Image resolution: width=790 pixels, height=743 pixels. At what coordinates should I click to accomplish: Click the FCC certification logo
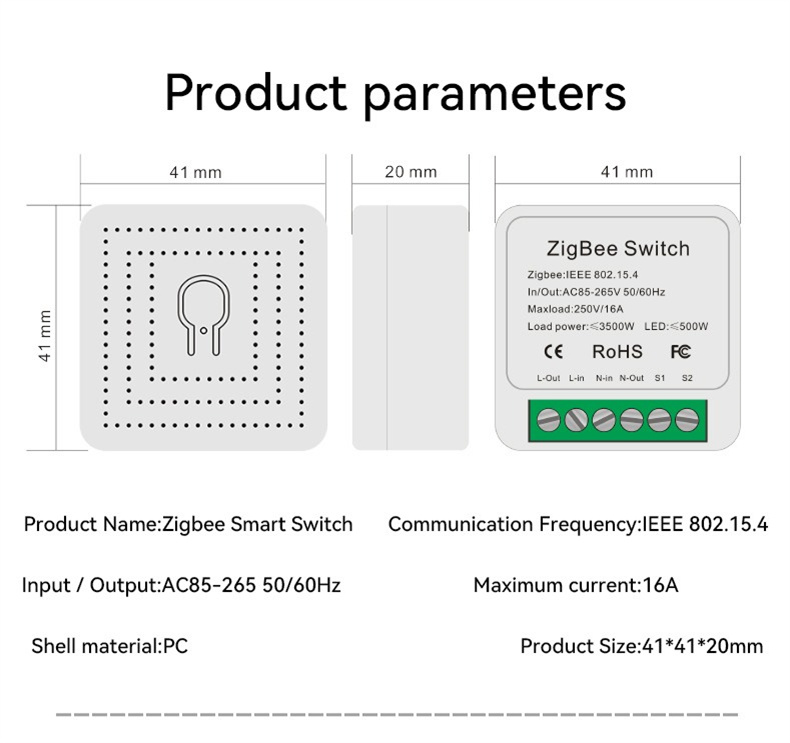click(x=680, y=352)
